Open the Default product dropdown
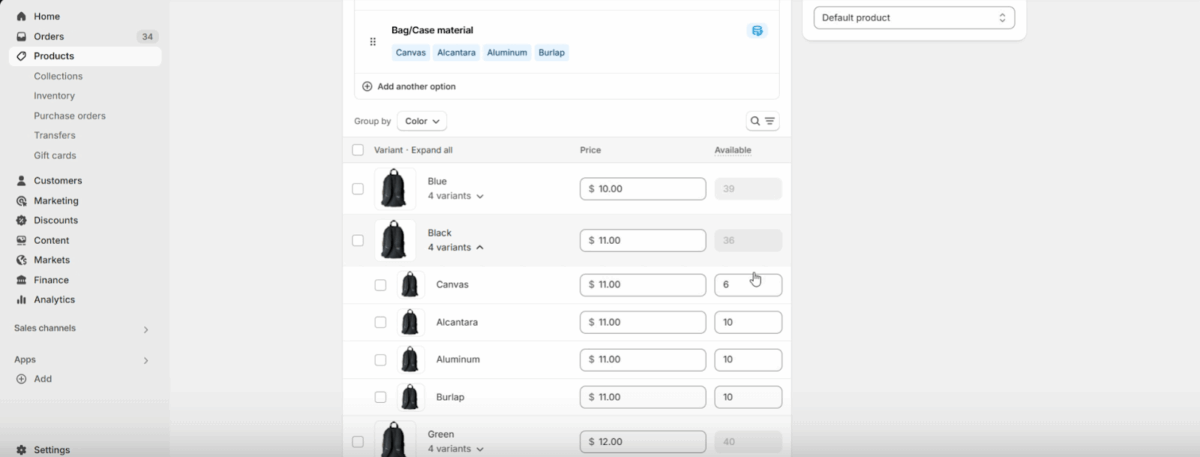Viewport: 1200px width, 457px height. (x=914, y=18)
